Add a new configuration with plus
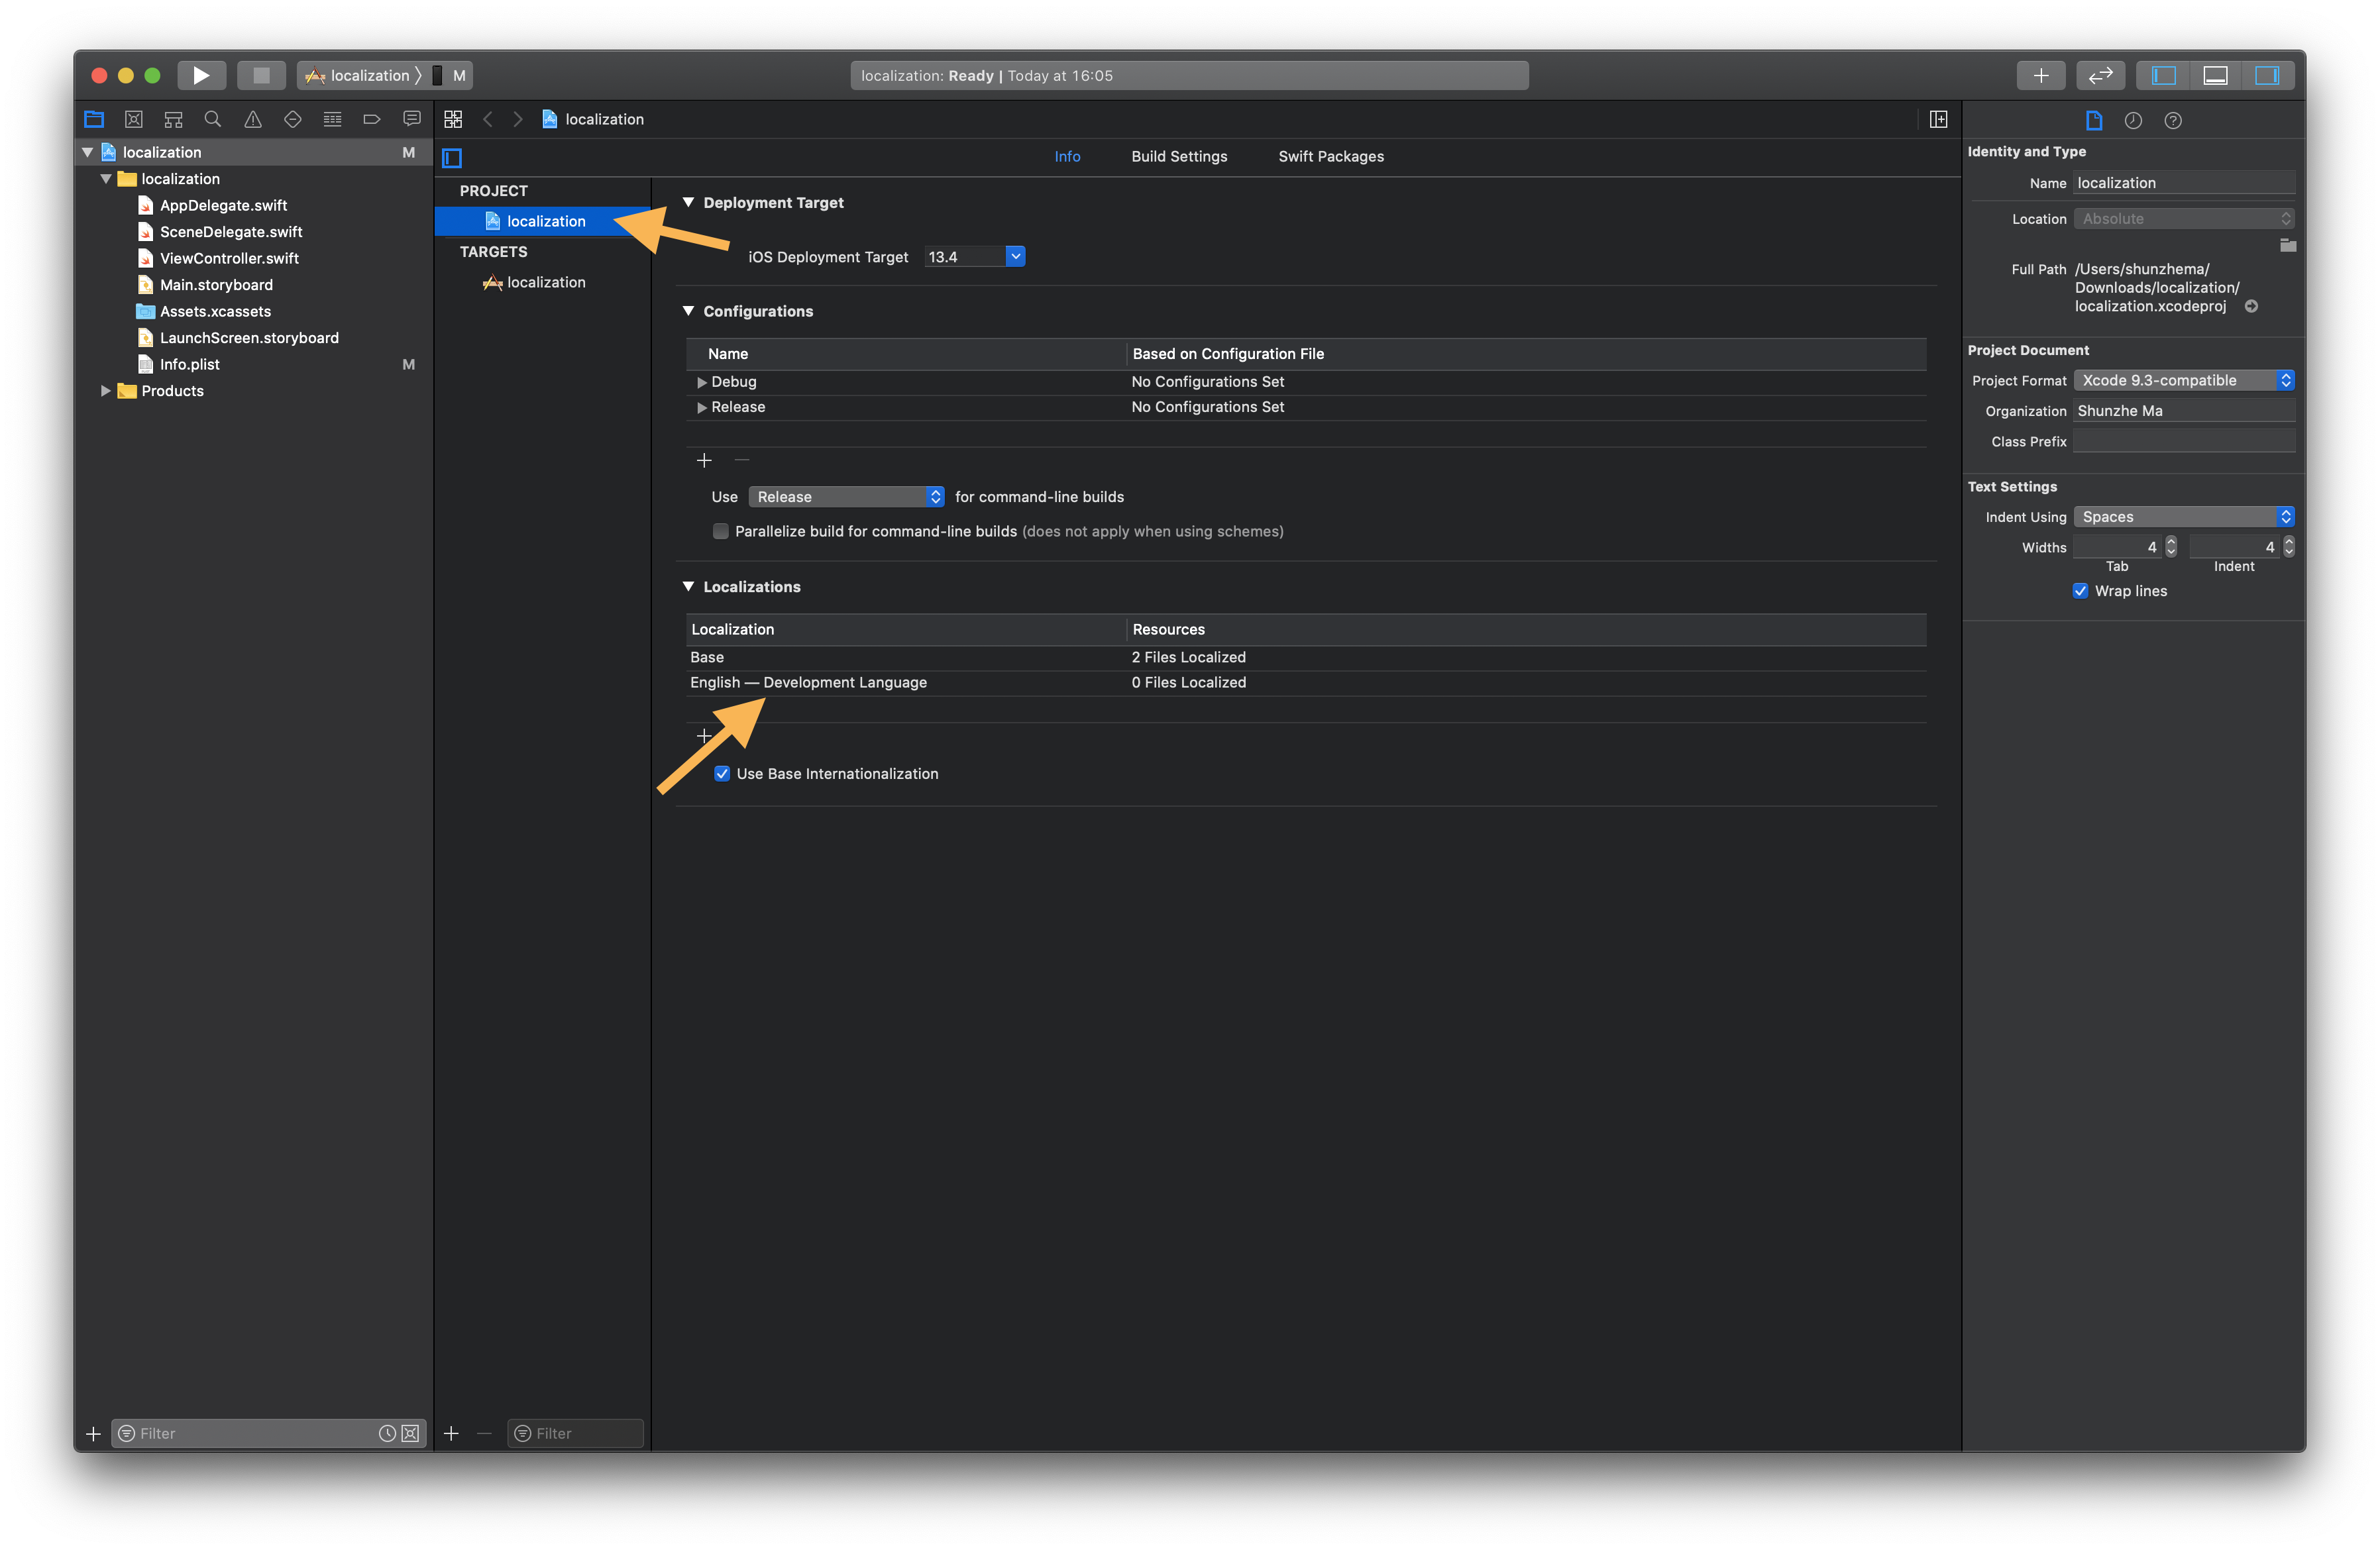 [704, 460]
